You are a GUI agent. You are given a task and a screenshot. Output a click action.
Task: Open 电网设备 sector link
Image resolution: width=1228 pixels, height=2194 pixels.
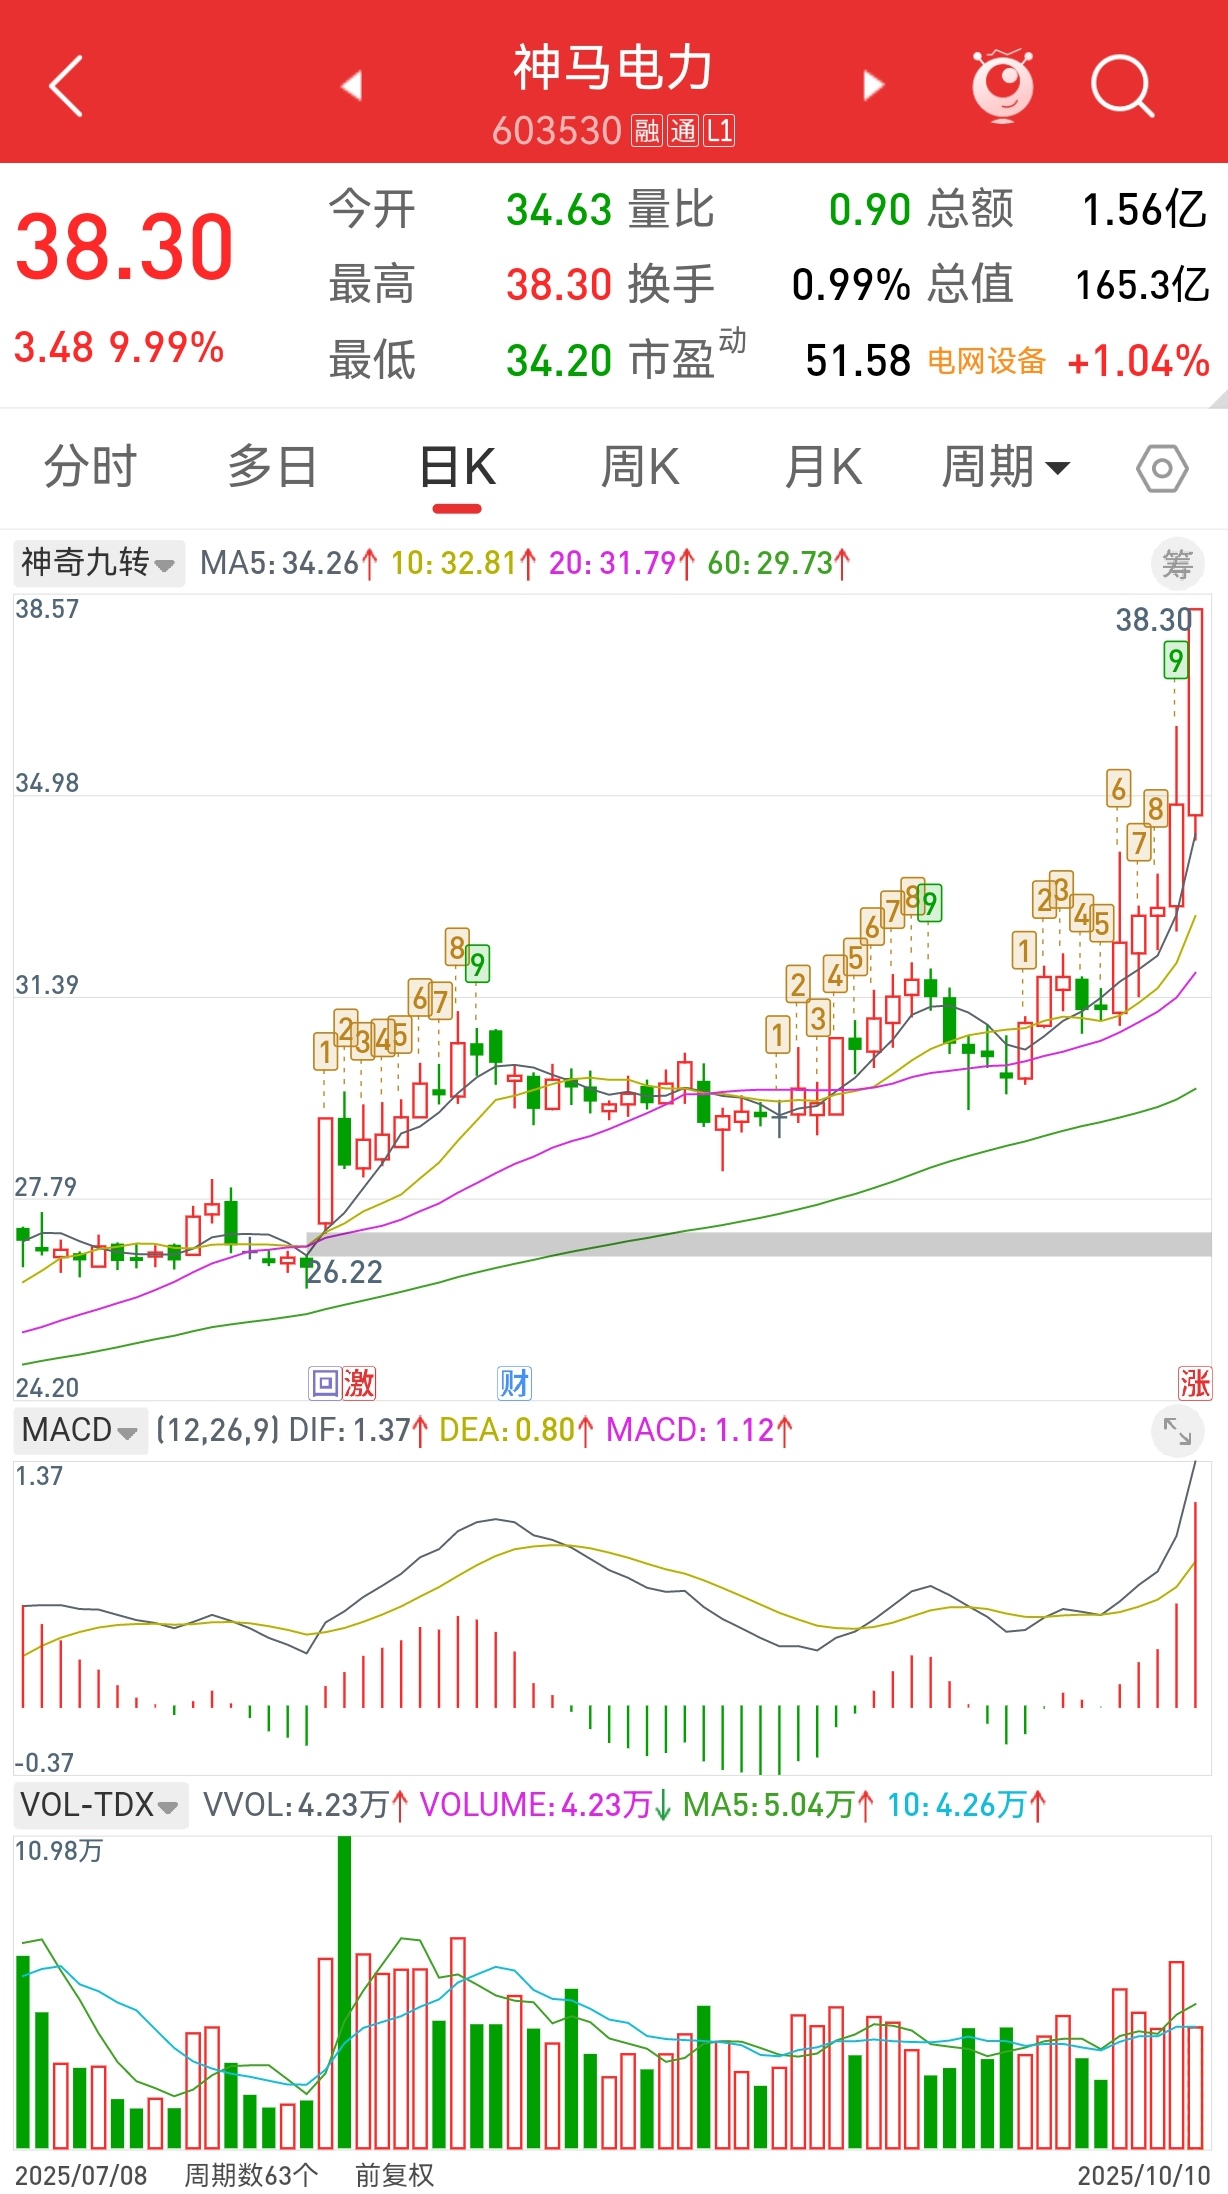986,361
